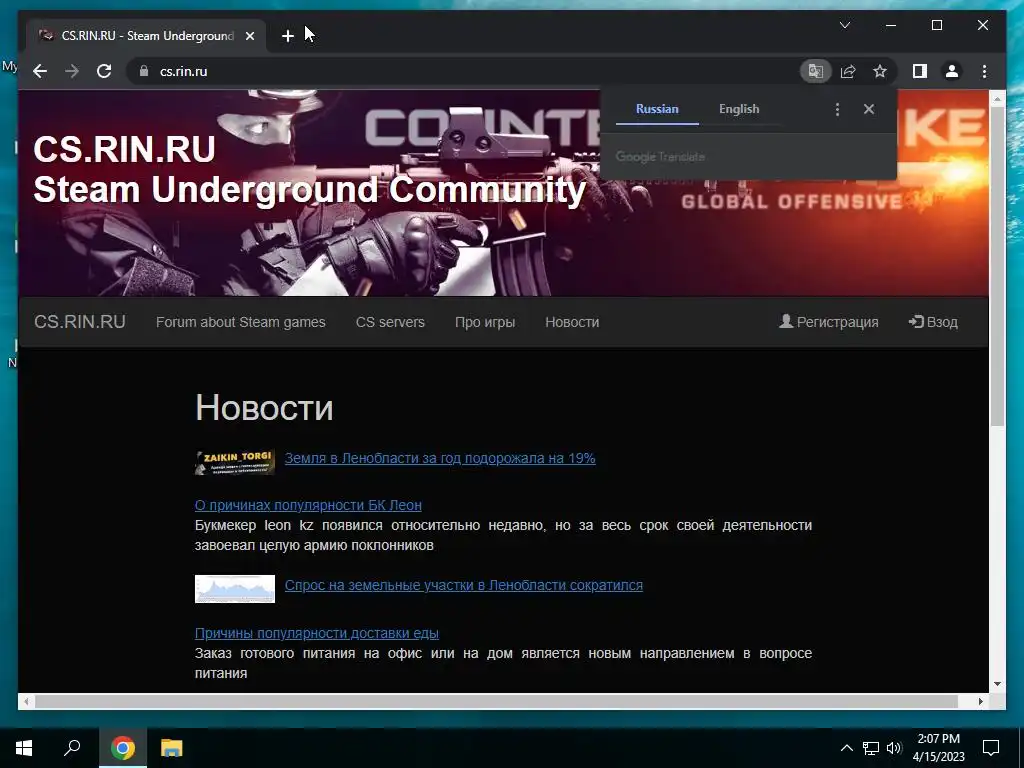Open the Новости nav item
This screenshot has height=768, width=1024.
point(572,322)
